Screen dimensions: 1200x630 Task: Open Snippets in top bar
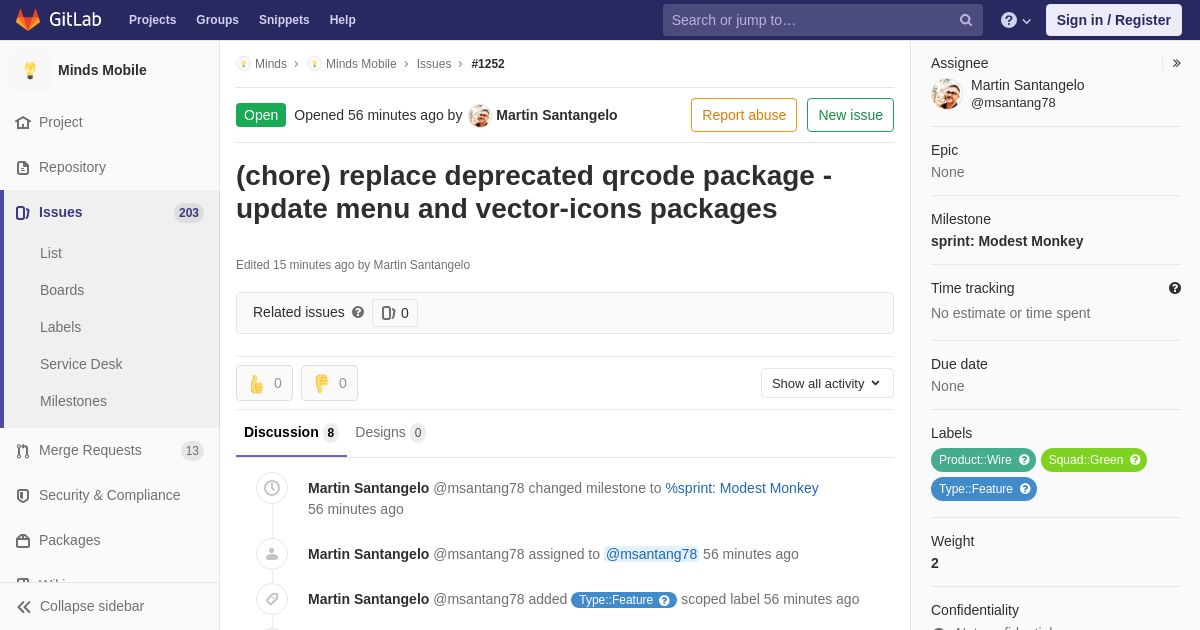[284, 20]
